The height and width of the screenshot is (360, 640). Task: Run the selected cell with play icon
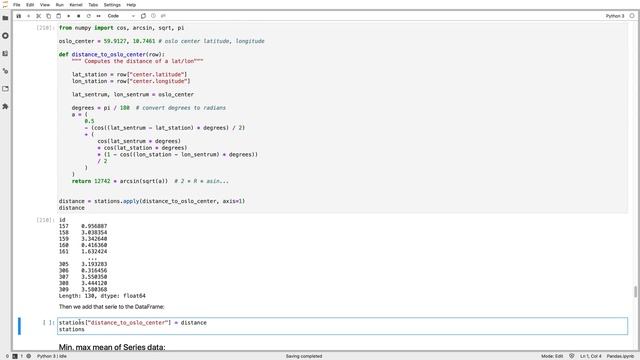pyautogui.click(x=69, y=16)
